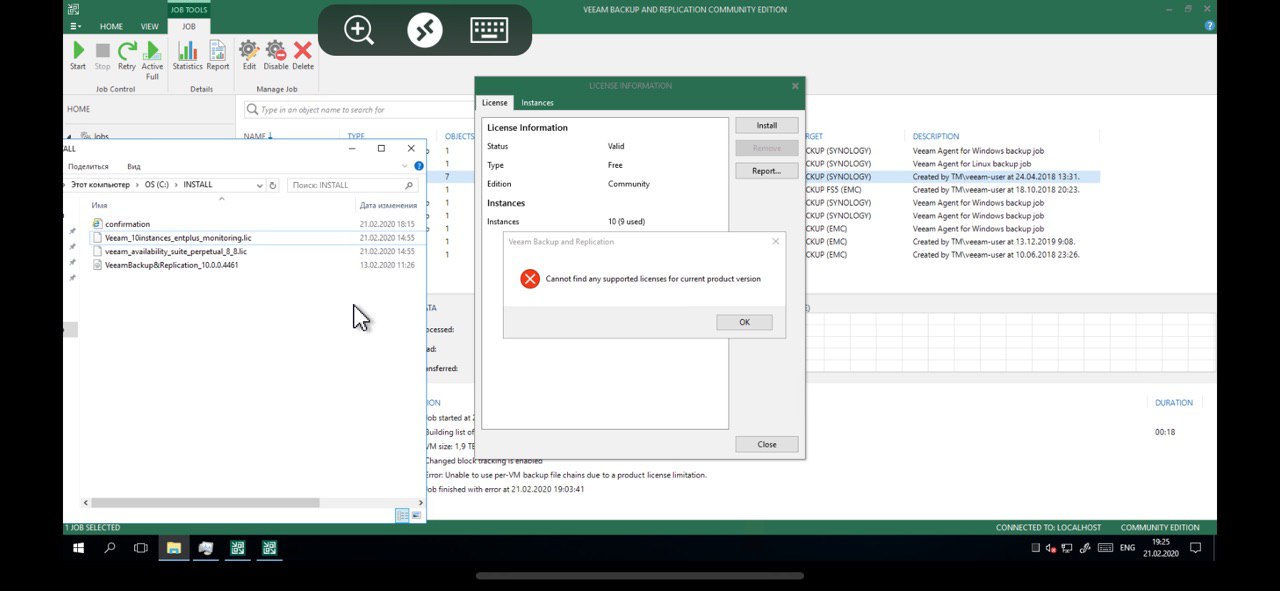Show the on-screen keyboard
Viewport: 1280px width, 591px height.
click(x=489, y=30)
